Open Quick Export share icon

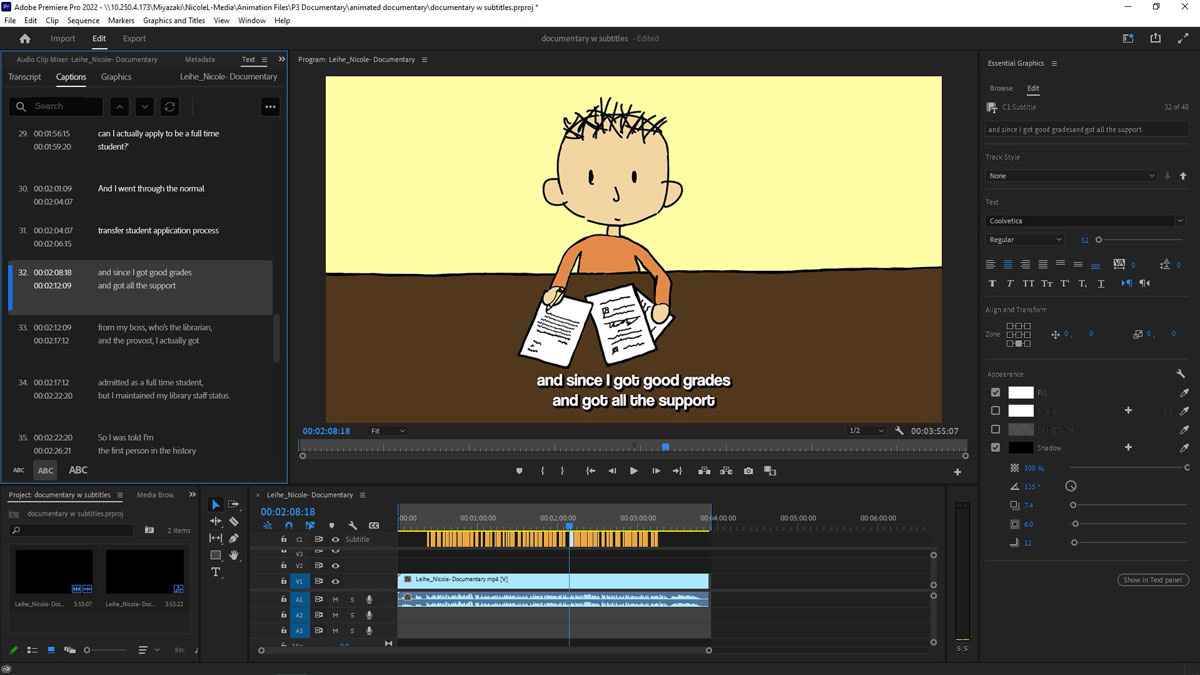(1155, 39)
